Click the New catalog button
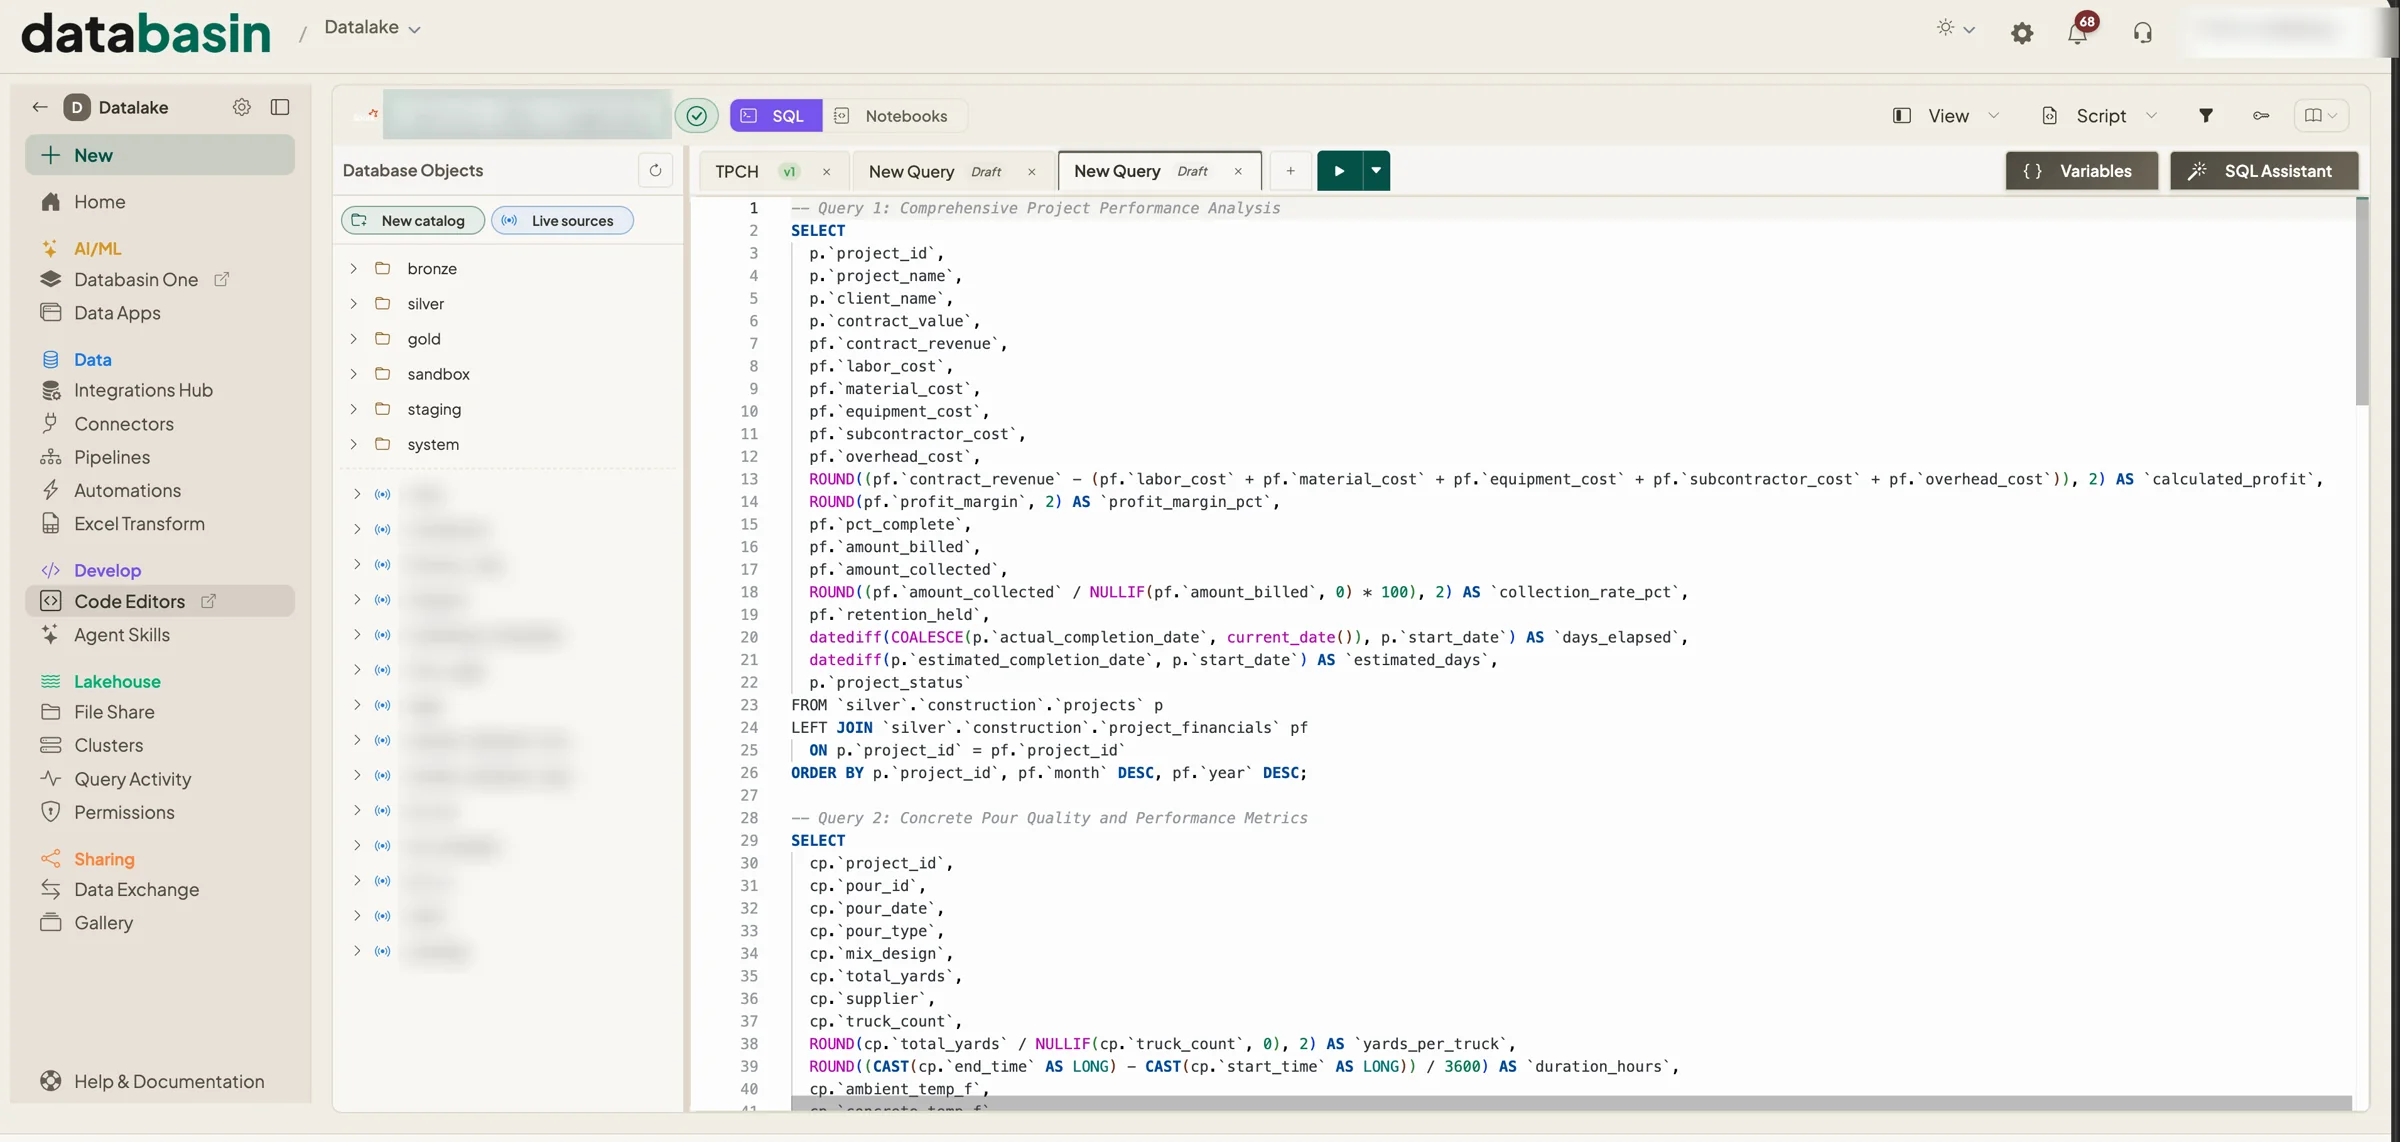Viewport: 2400px width, 1142px height. (412, 221)
